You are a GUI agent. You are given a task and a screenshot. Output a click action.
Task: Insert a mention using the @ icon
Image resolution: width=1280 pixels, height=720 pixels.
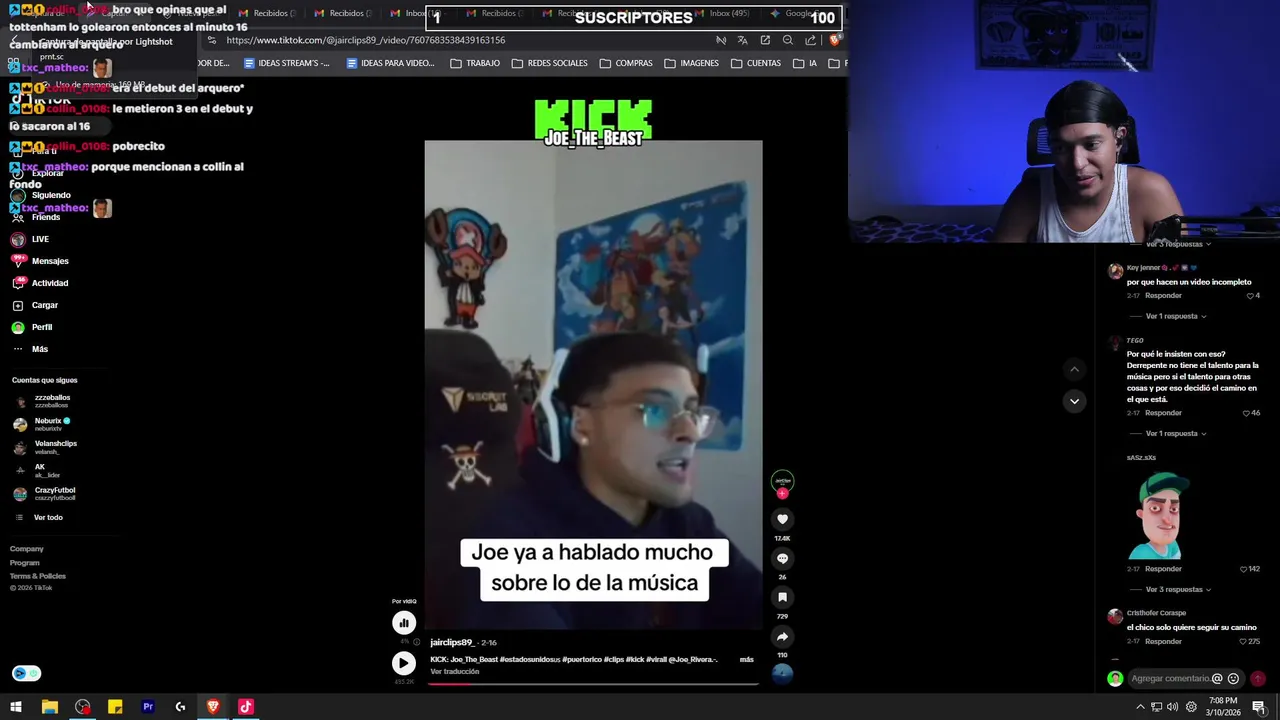coord(1217,678)
